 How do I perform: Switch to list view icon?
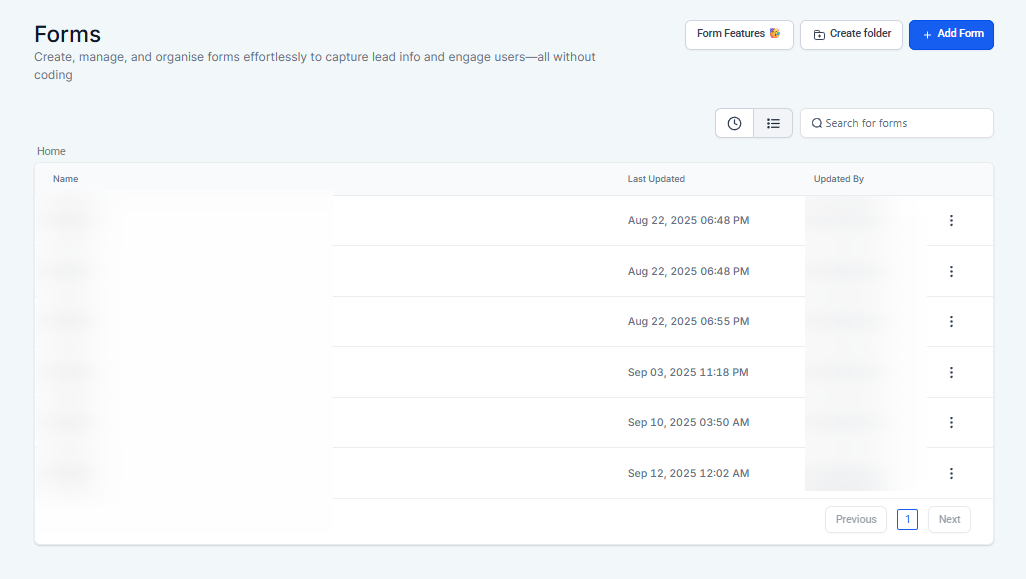(x=773, y=123)
